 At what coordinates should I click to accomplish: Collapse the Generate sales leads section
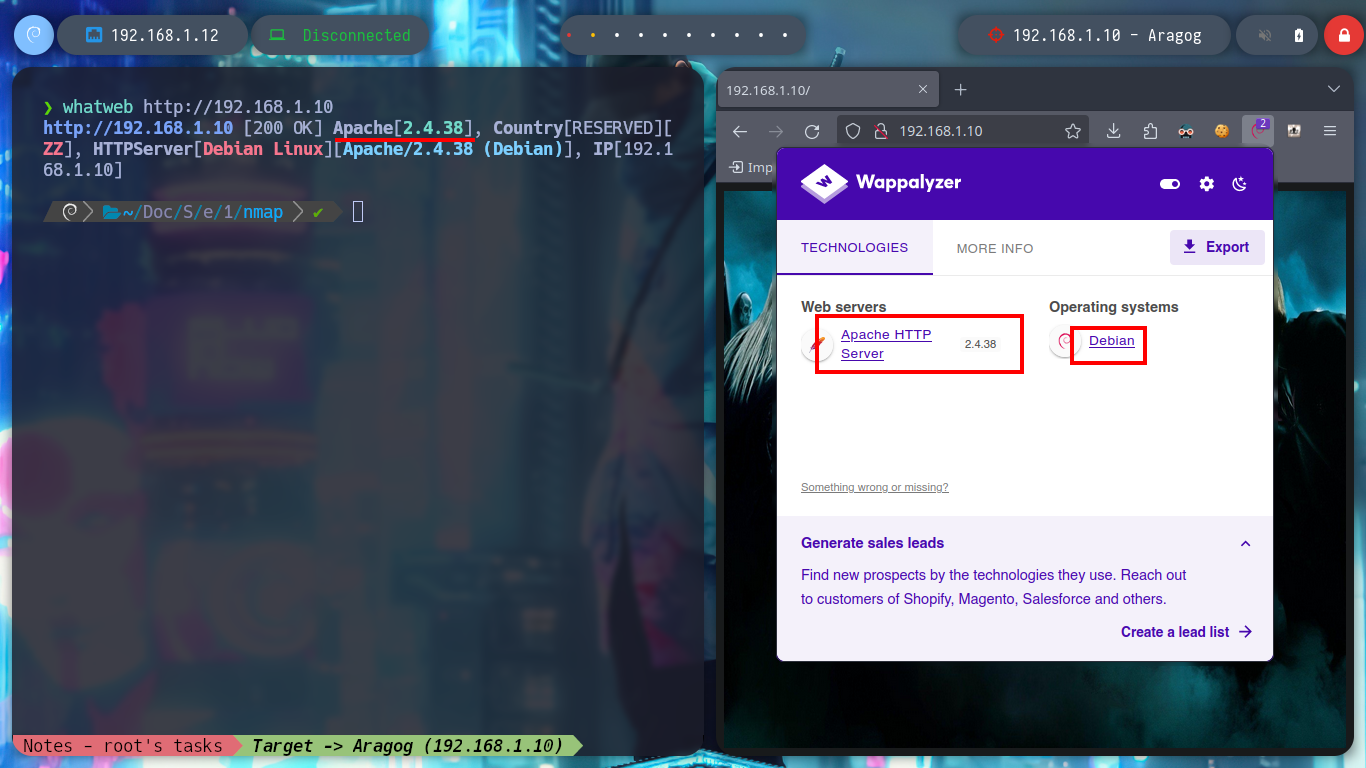[x=1246, y=544]
